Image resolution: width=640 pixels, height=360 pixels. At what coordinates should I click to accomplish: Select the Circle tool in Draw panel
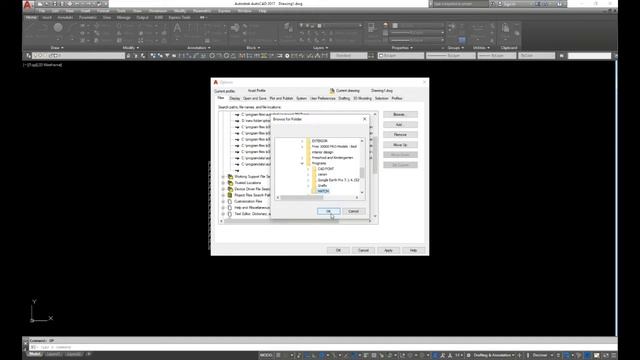pos(58,28)
